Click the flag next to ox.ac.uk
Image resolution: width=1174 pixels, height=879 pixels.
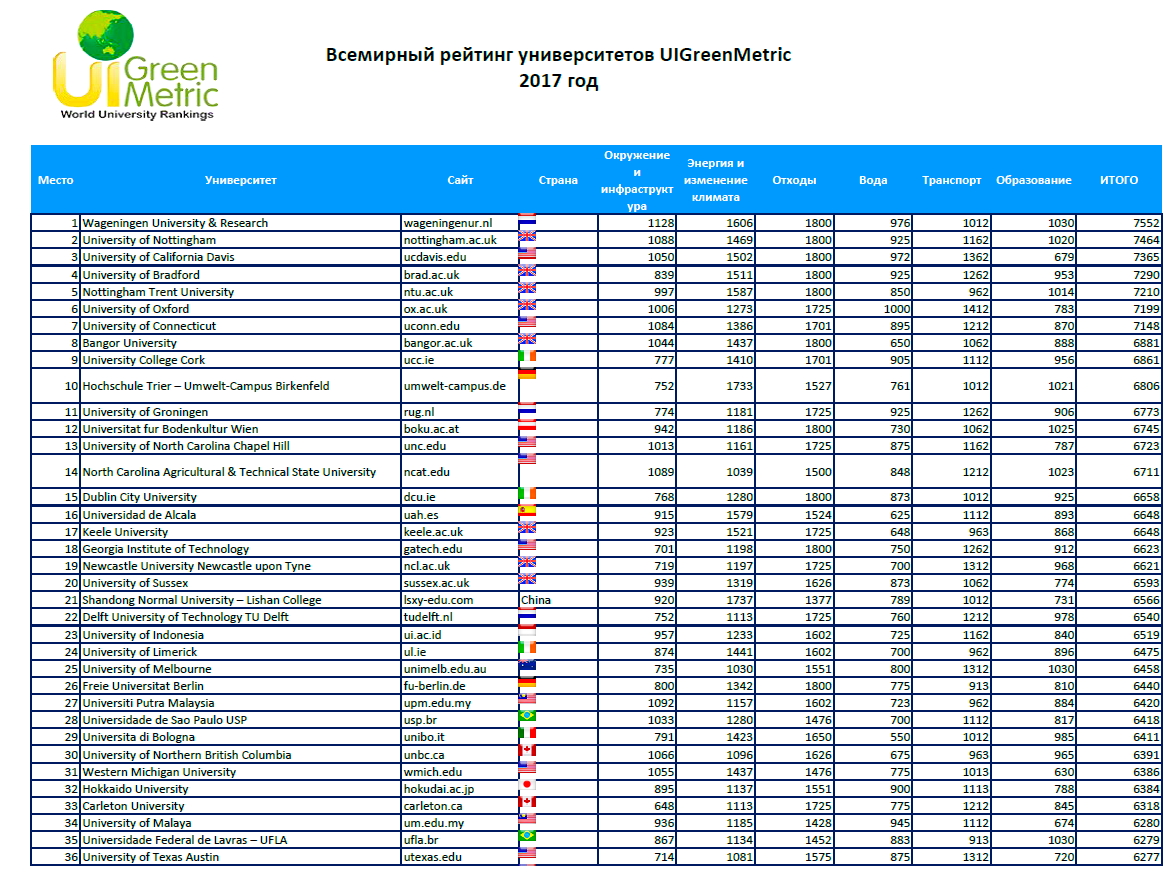(x=527, y=305)
